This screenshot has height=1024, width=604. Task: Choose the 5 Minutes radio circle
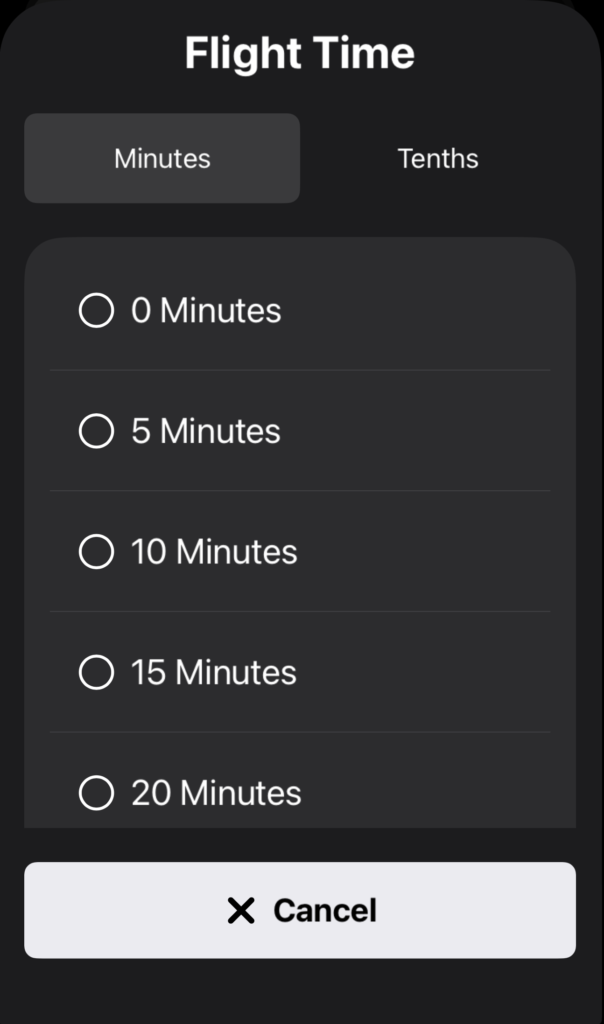tap(96, 431)
